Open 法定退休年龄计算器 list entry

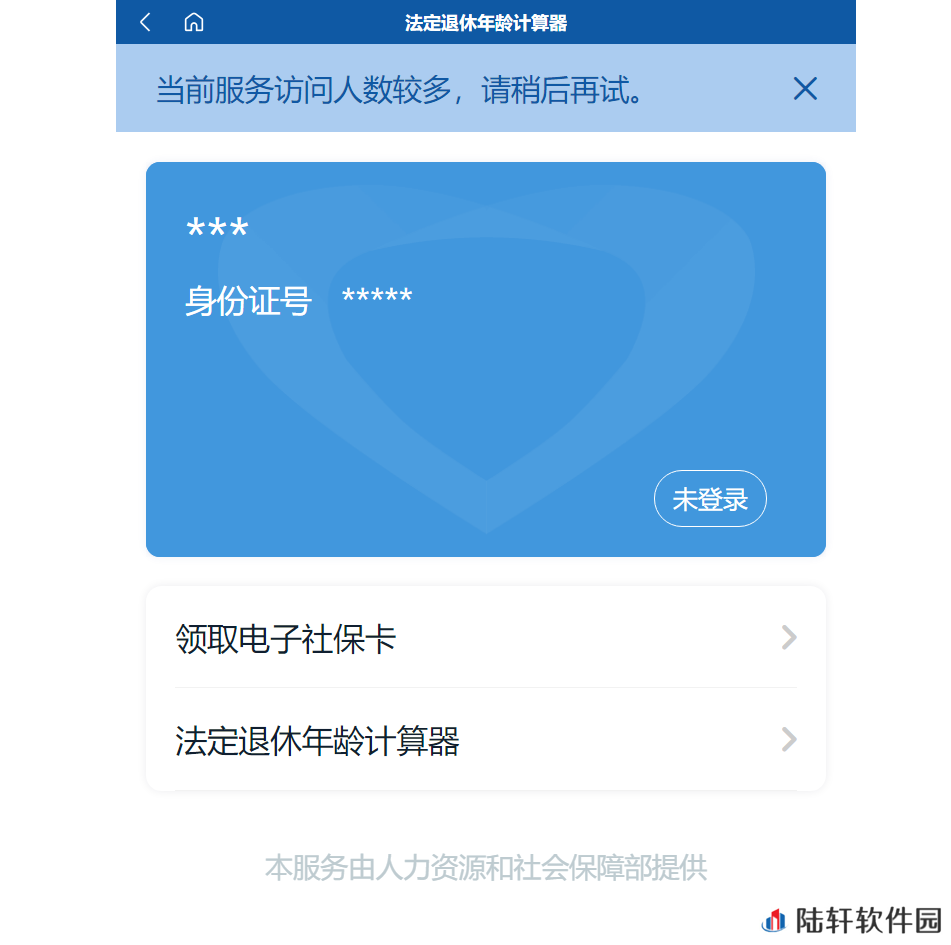[485, 739]
